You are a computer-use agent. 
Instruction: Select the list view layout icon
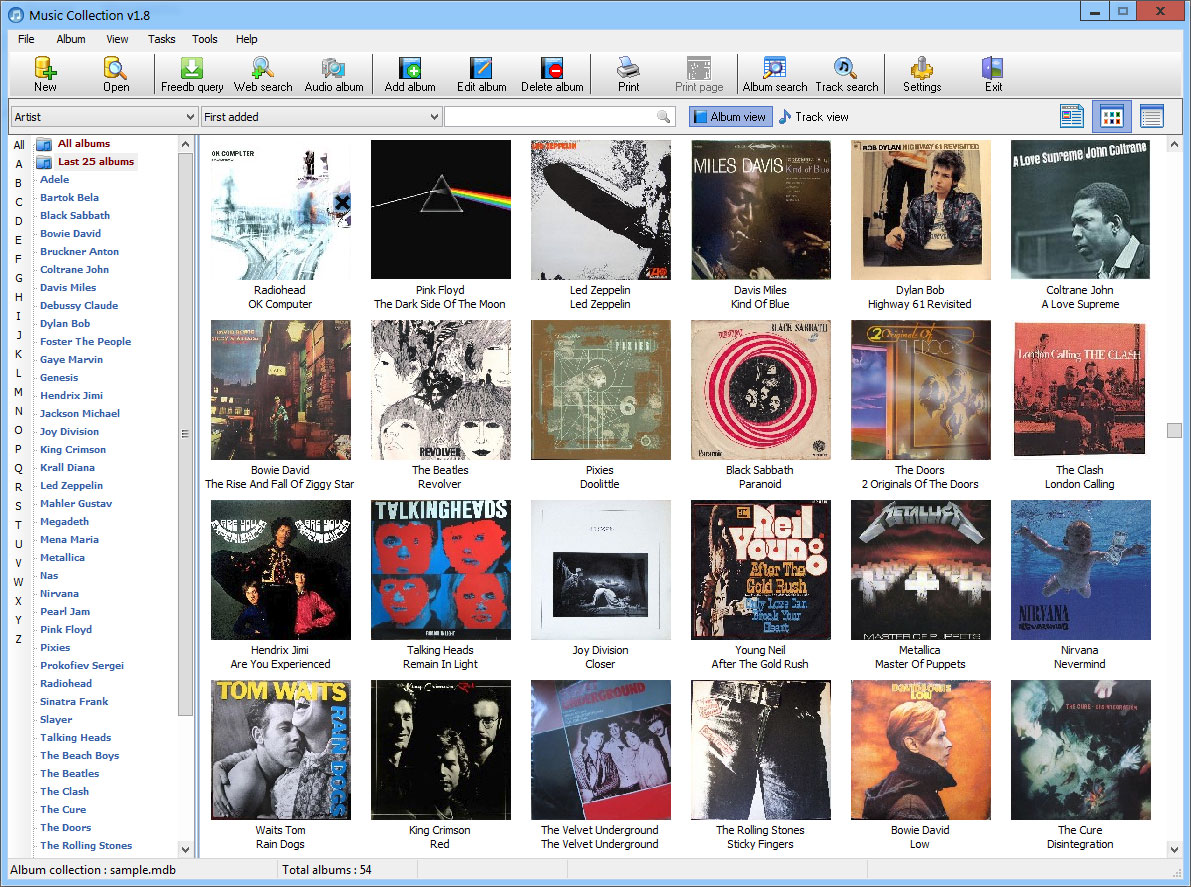[x=1151, y=116]
